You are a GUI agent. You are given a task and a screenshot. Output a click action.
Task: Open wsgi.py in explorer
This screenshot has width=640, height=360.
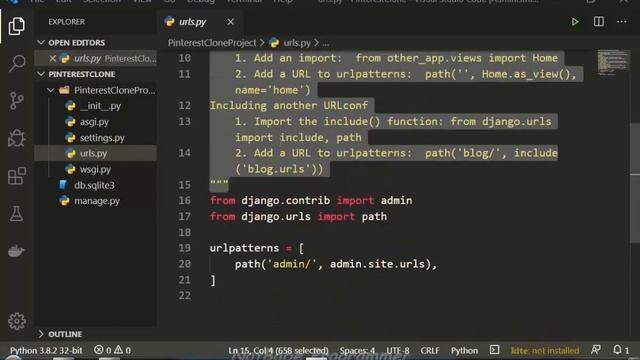(x=95, y=169)
